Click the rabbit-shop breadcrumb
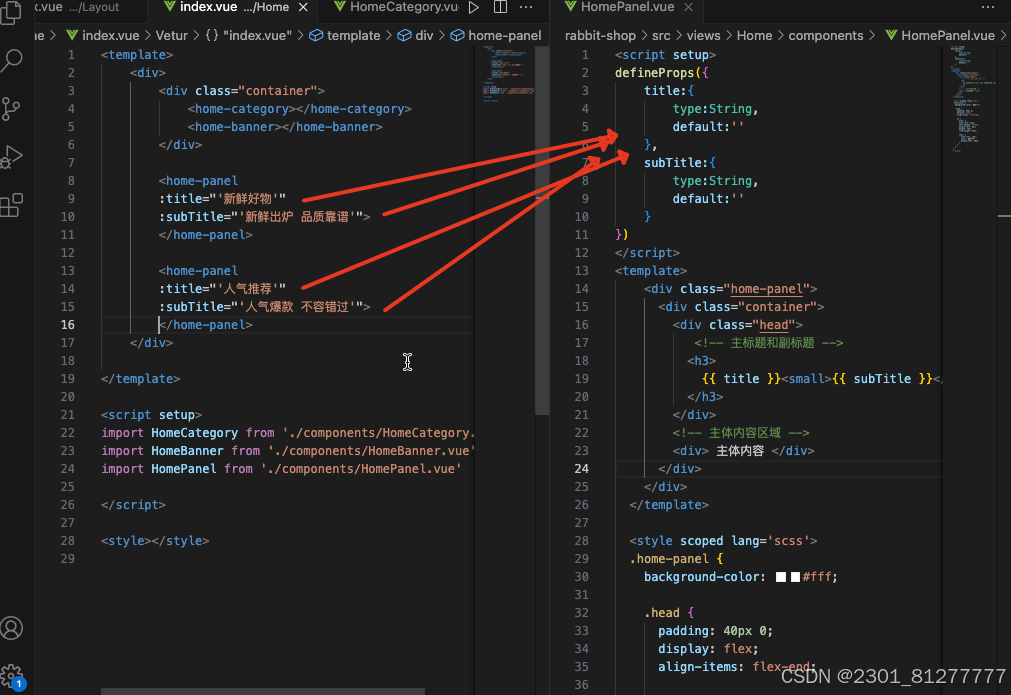This screenshot has width=1011, height=695. tap(600, 35)
